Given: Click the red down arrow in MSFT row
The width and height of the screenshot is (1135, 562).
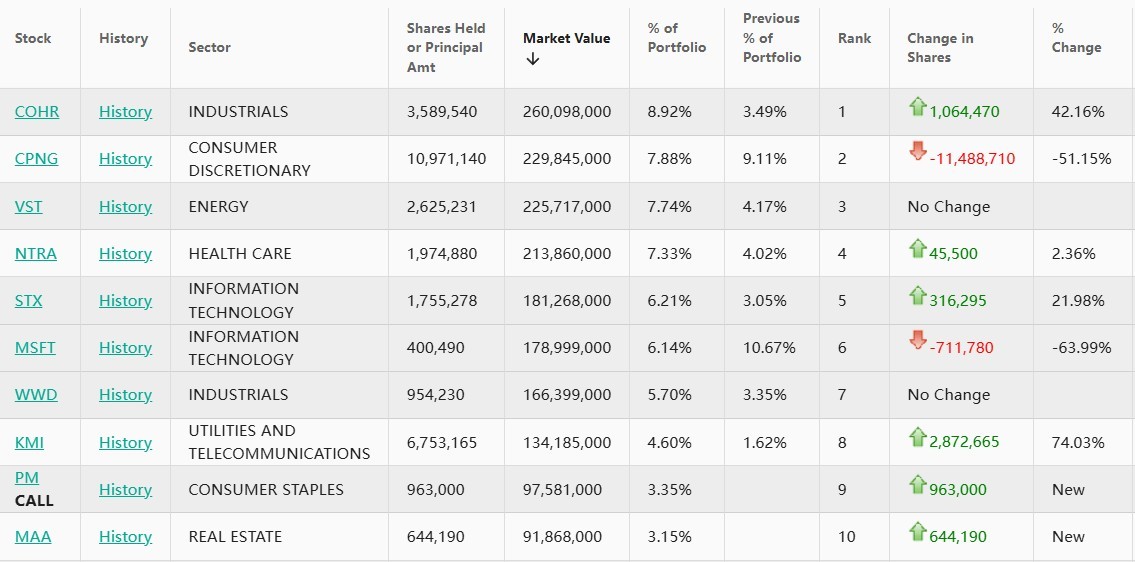Looking at the screenshot, I should pyautogui.click(x=917, y=342).
